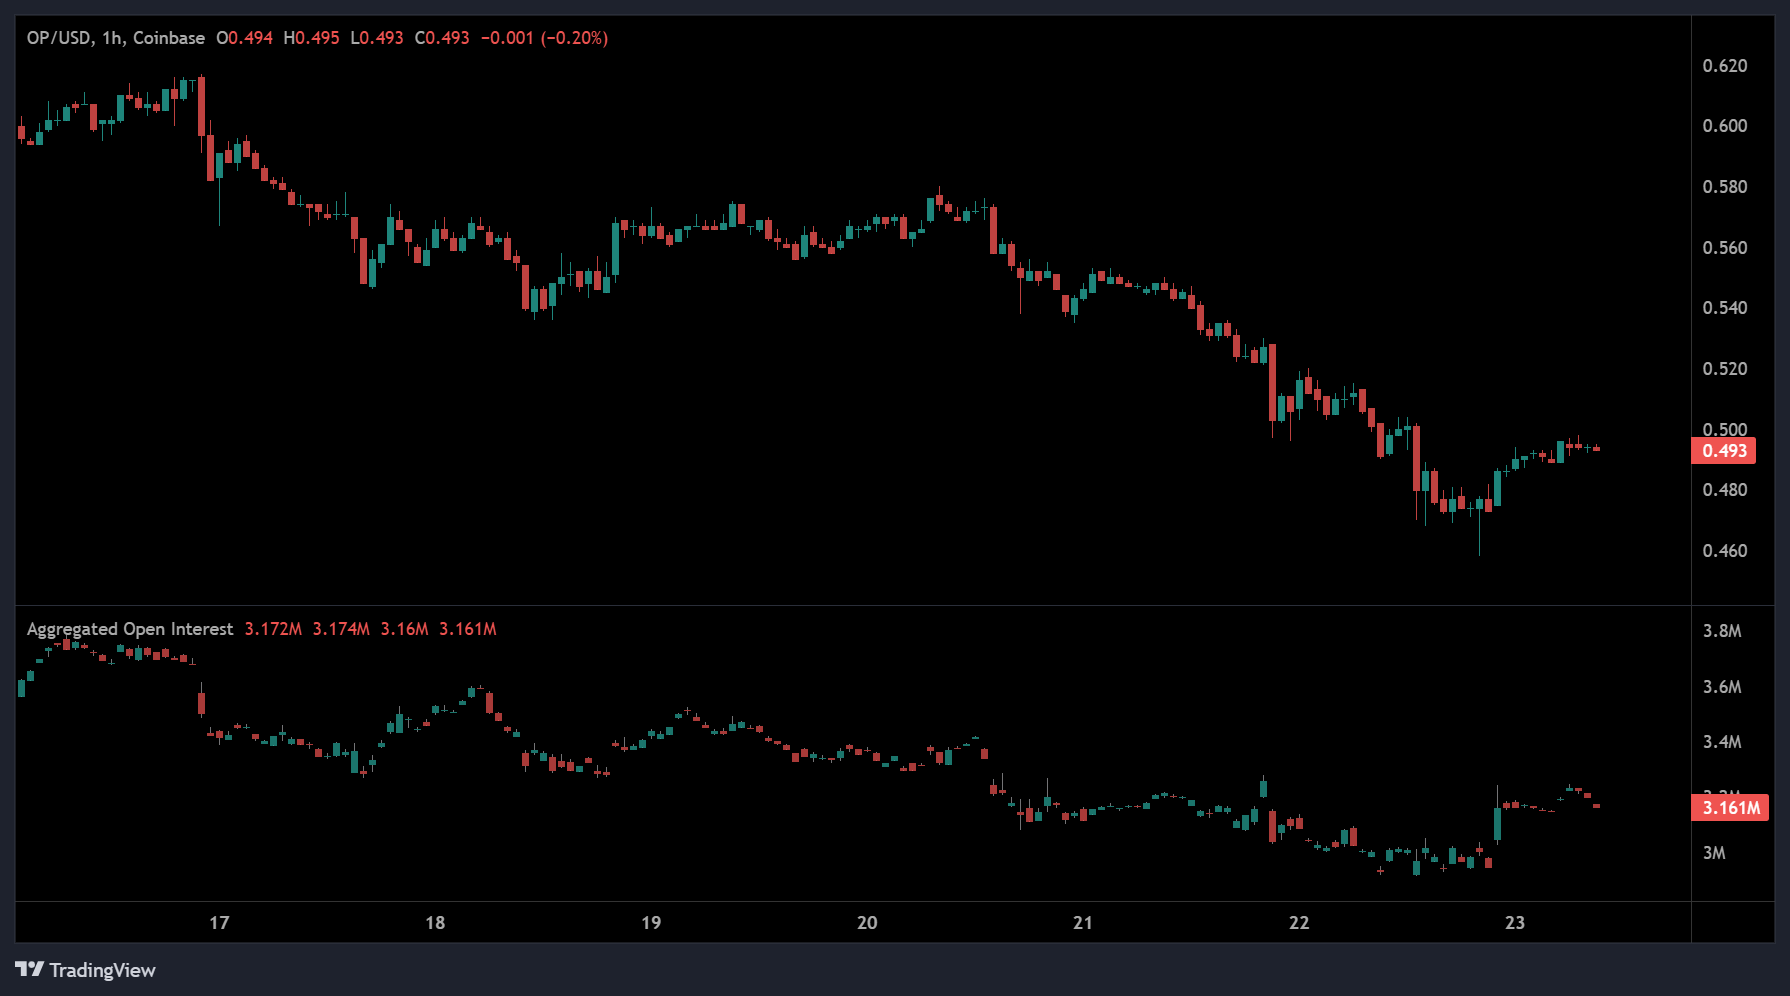Click the 0.460 price axis label

1725,551
